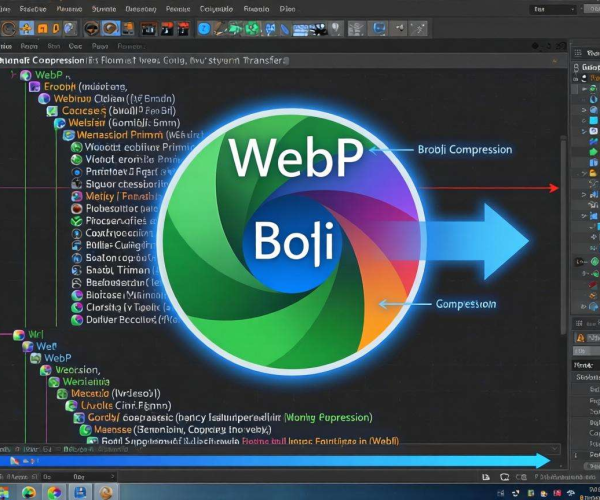
Task: Select the 'Dolfver Becolfod' tree row
Action: click(x=125, y=320)
